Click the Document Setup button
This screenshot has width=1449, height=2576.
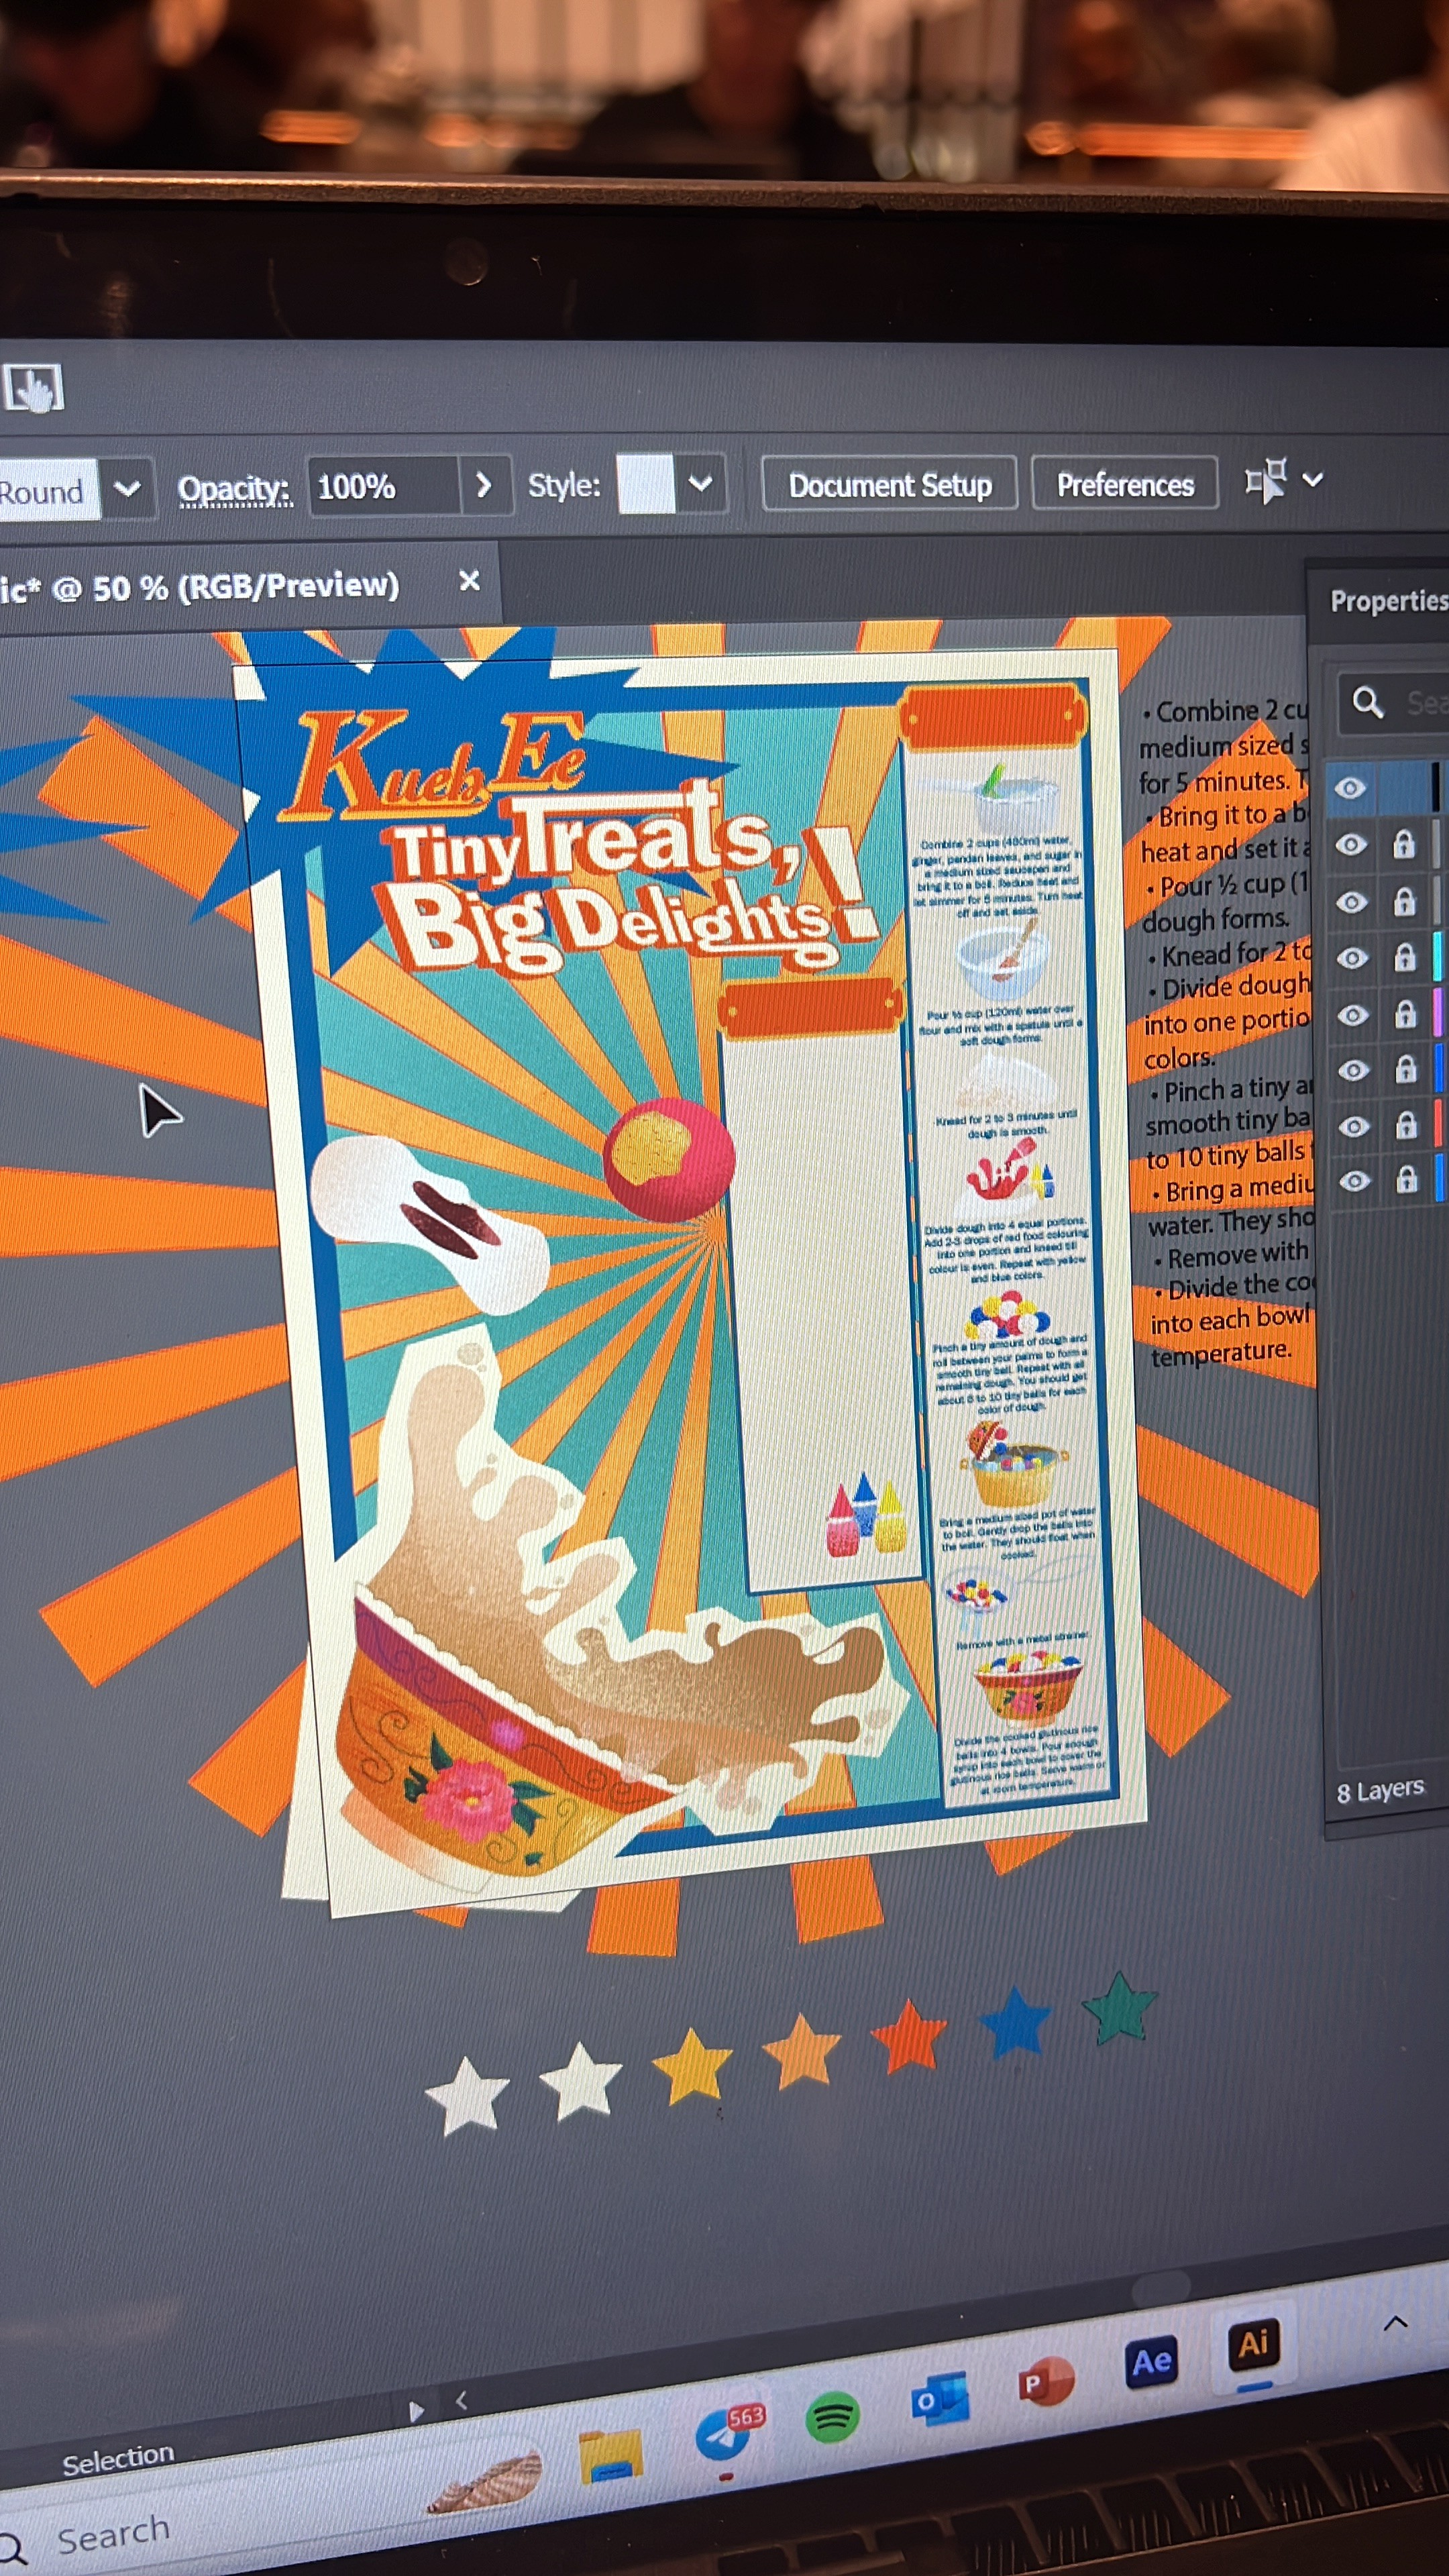click(889, 485)
